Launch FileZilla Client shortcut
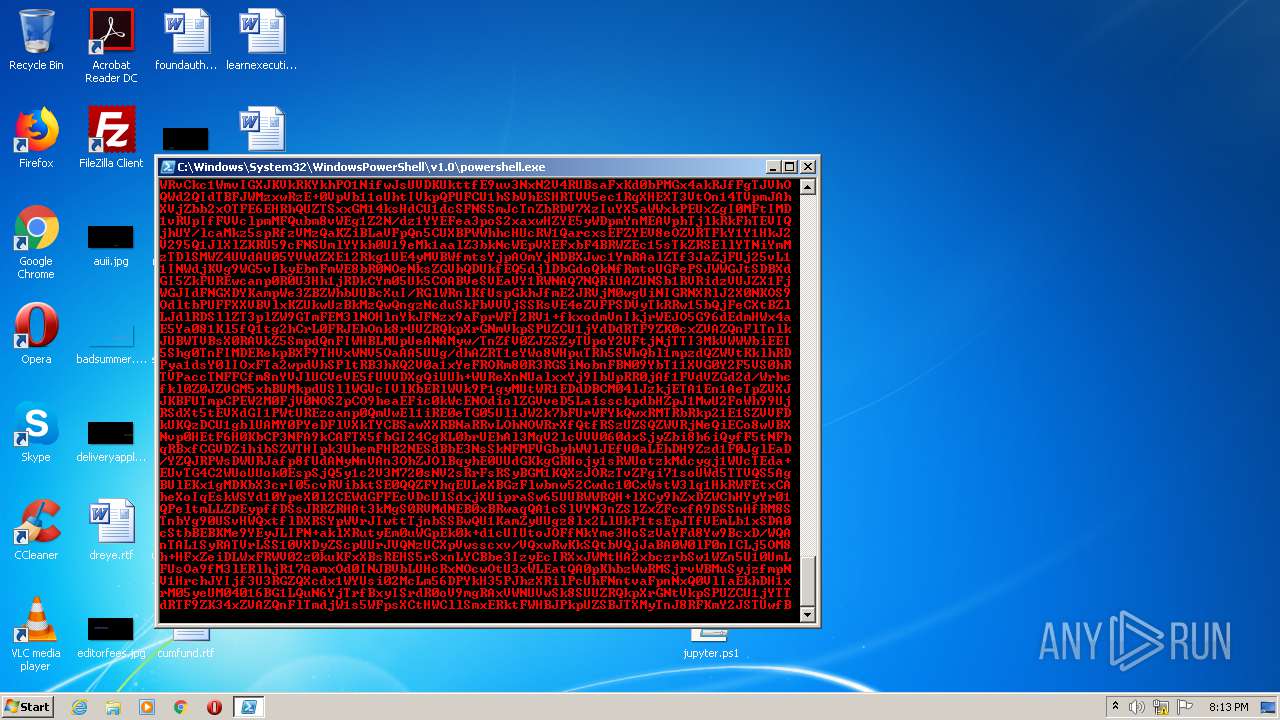The height and width of the screenshot is (720, 1280). pyautogui.click(x=111, y=138)
